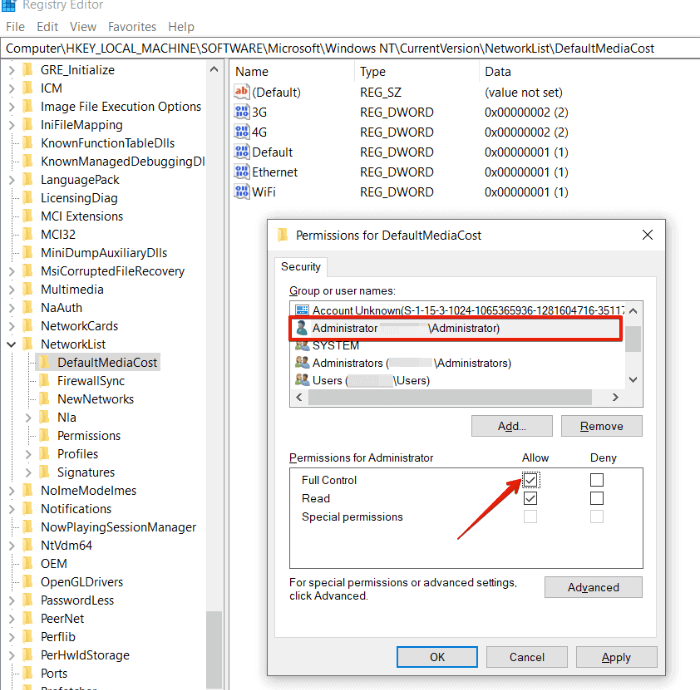Click the WiFi DWORD value icon
The height and width of the screenshot is (690, 700).
click(242, 192)
